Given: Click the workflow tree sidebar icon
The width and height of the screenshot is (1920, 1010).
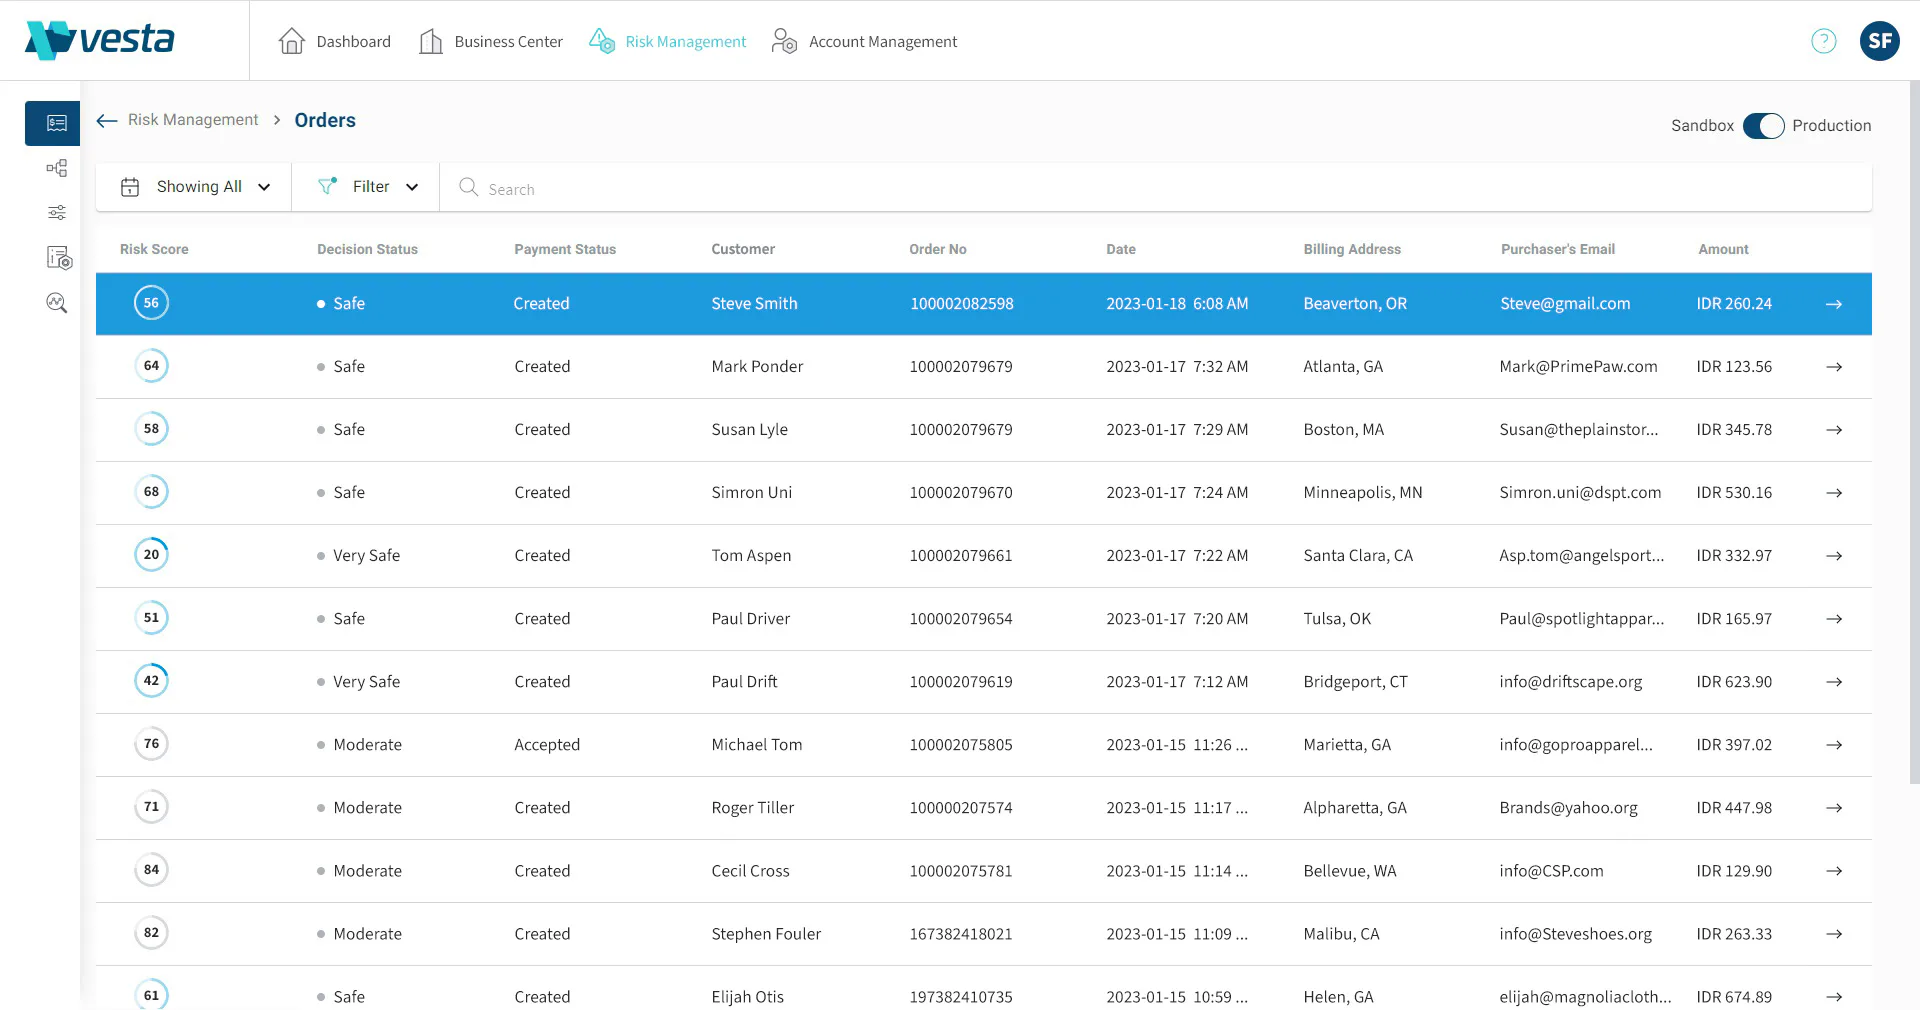Looking at the screenshot, I should [57, 168].
